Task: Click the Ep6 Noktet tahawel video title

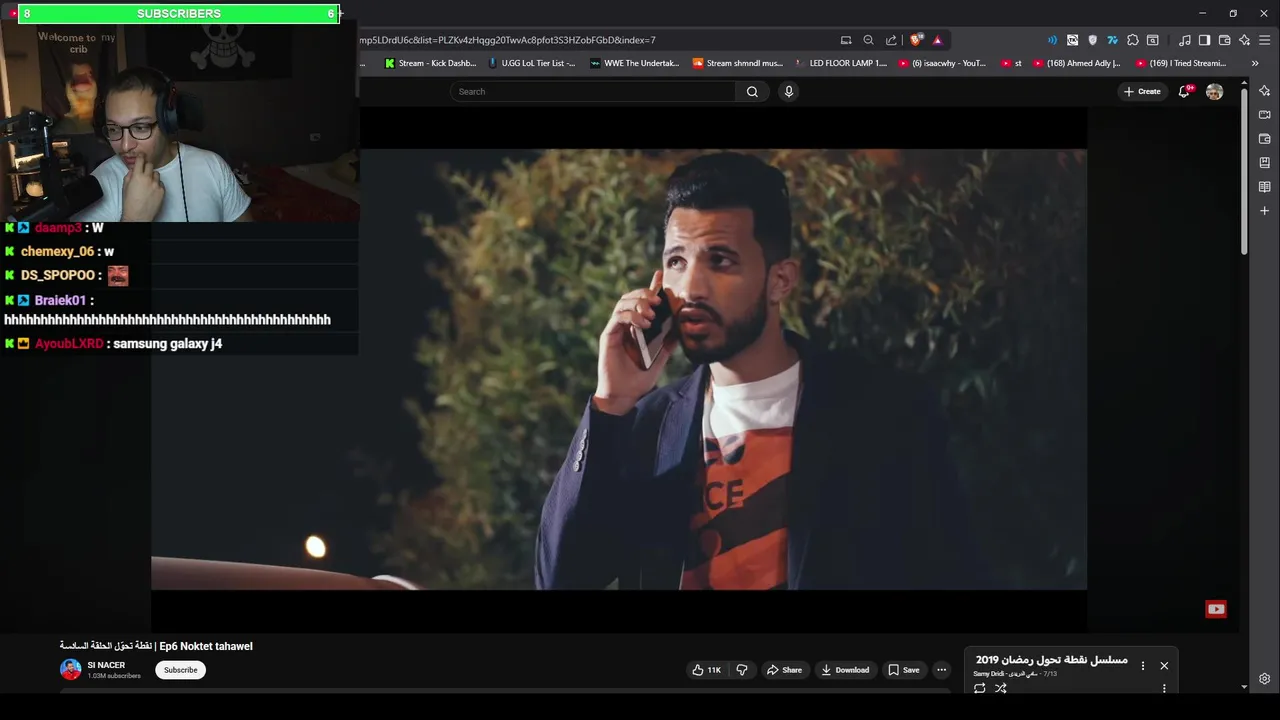Action: (x=156, y=646)
